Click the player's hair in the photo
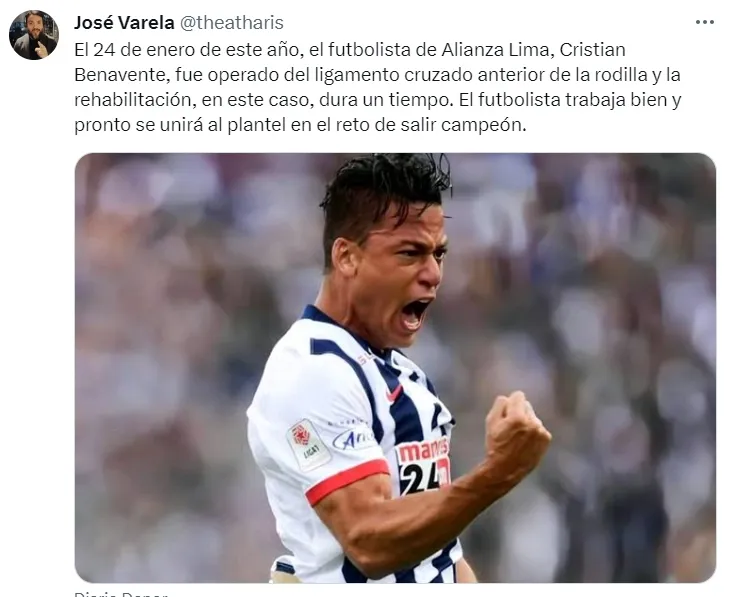The height and width of the screenshot is (597, 737). 383,197
